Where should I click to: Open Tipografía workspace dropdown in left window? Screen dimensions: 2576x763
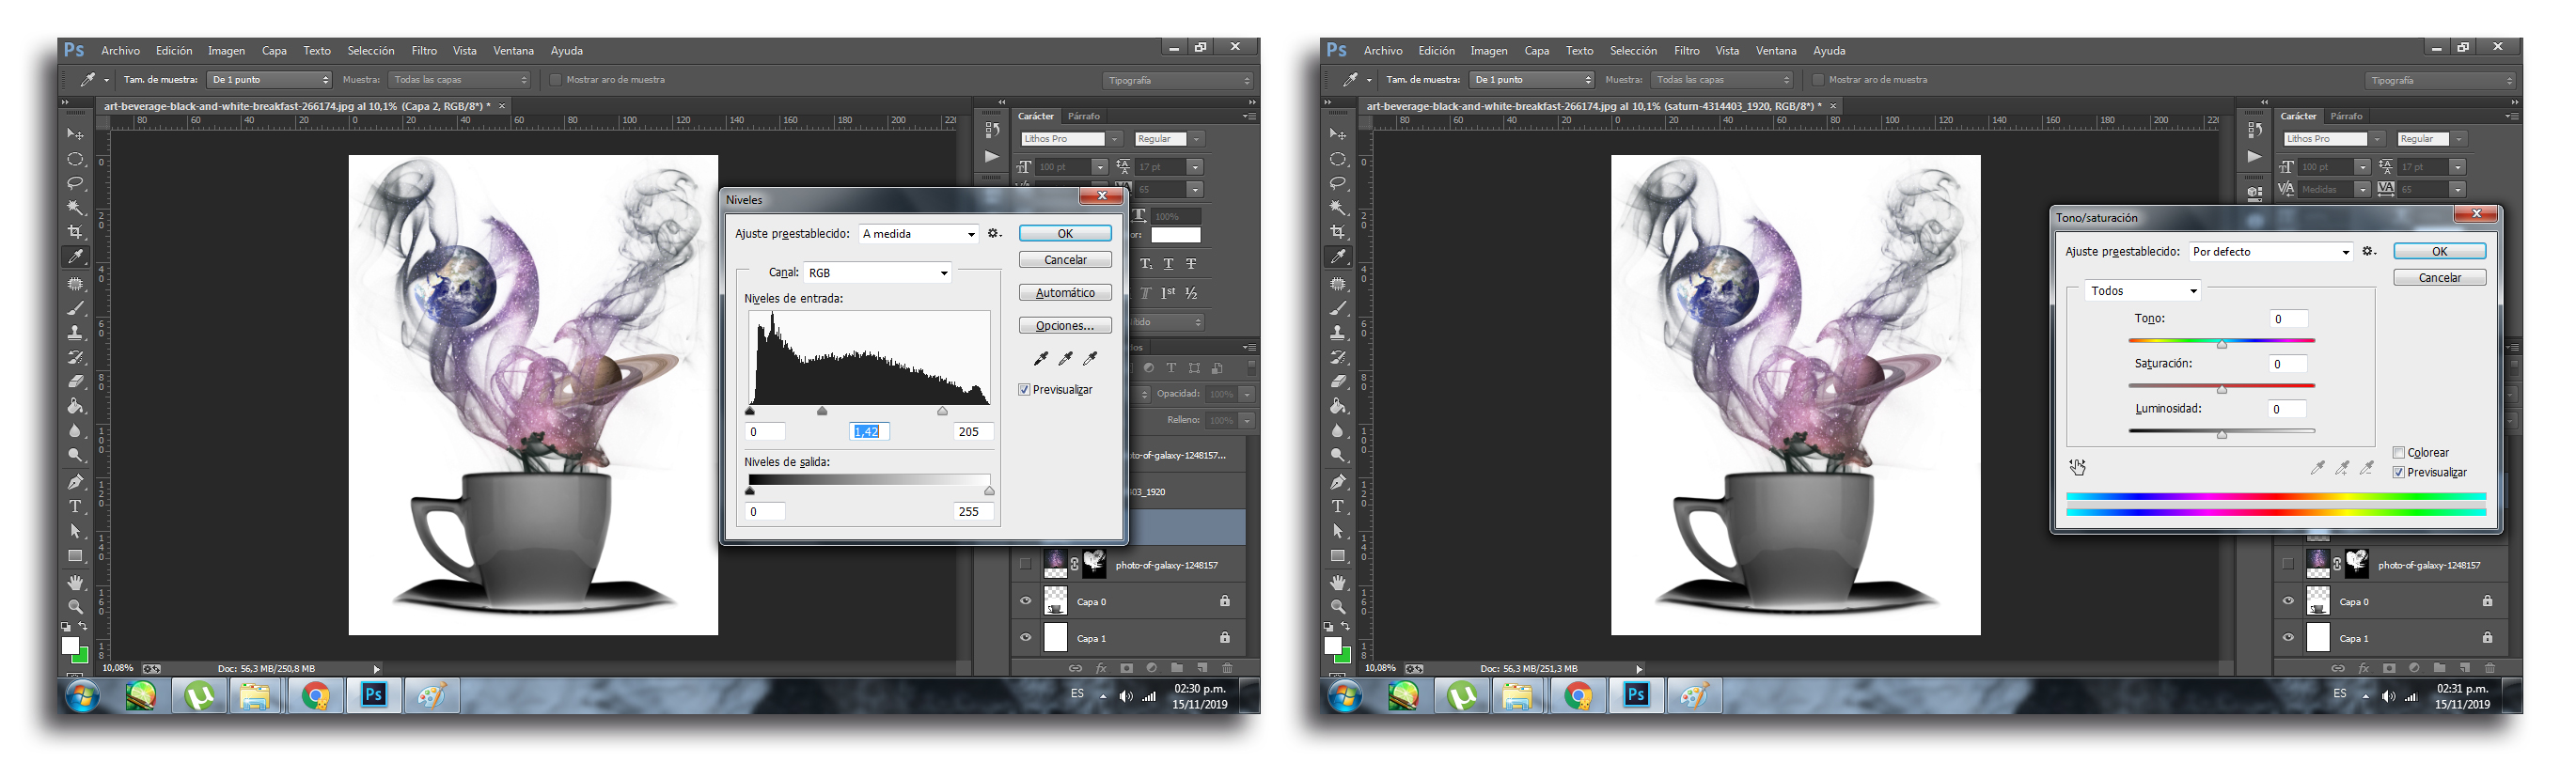click(1178, 80)
